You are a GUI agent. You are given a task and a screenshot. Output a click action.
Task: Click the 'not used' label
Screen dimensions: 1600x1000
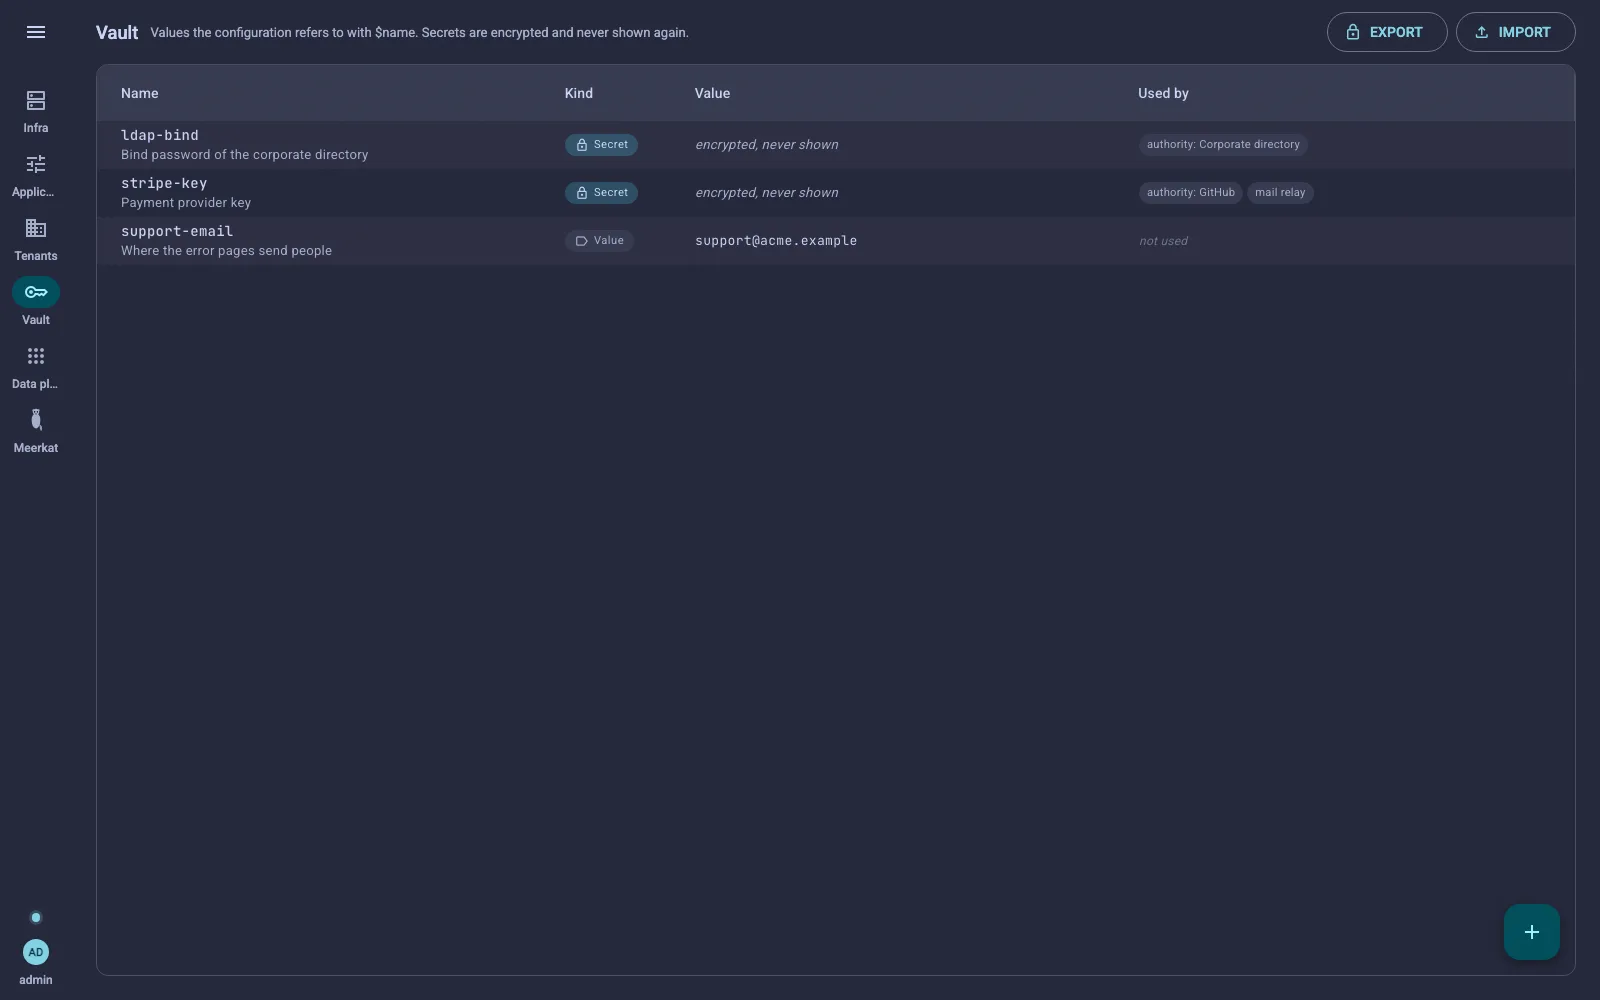point(1164,241)
